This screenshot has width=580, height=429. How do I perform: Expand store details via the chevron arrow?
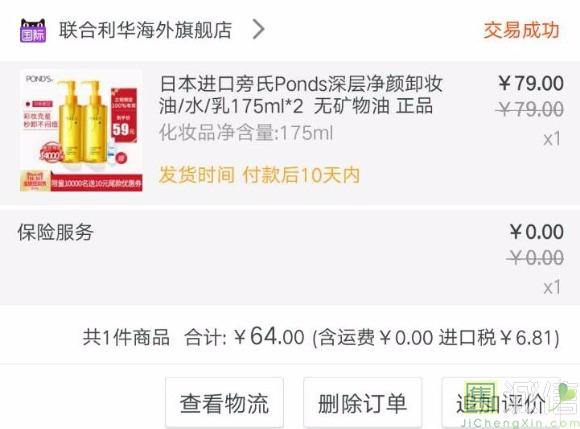259,30
